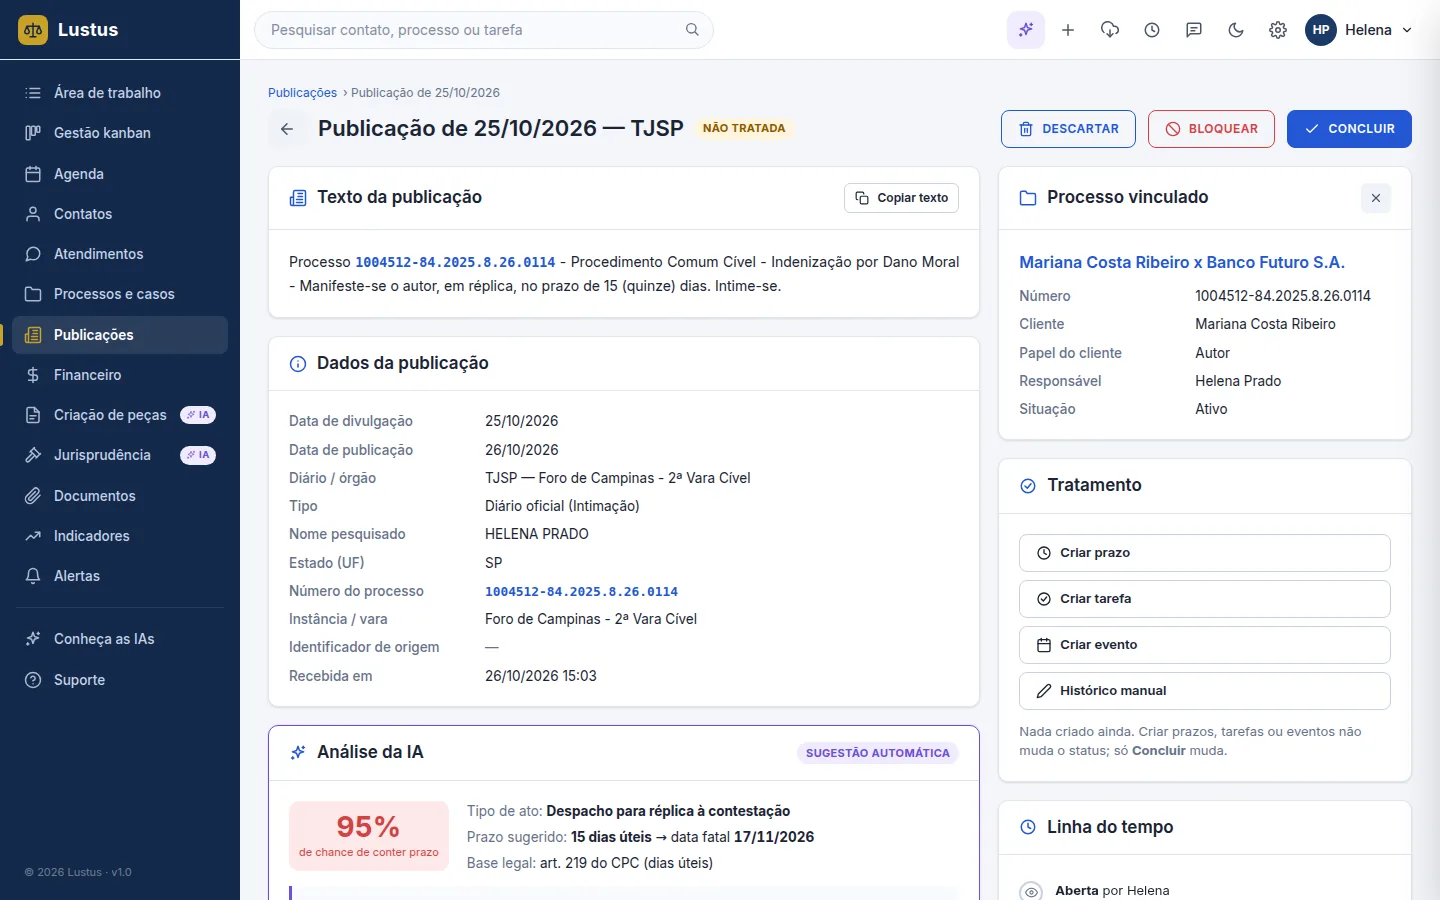Viewport: 1440px width, 900px height.
Task: Open Alertas in sidebar
Action: [120, 576]
